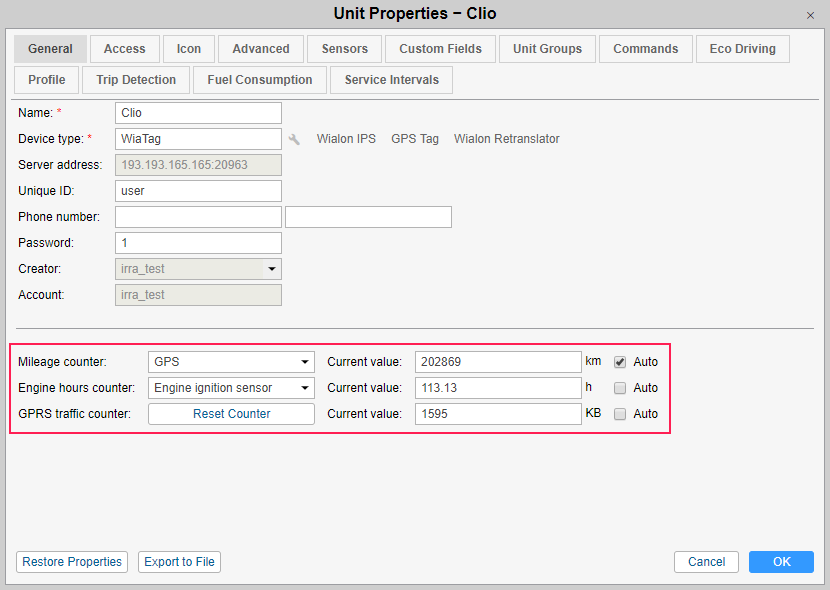The height and width of the screenshot is (590, 830).
Task: Uncheck the Auto mileage counter checkbox
Action: [620, 361]
